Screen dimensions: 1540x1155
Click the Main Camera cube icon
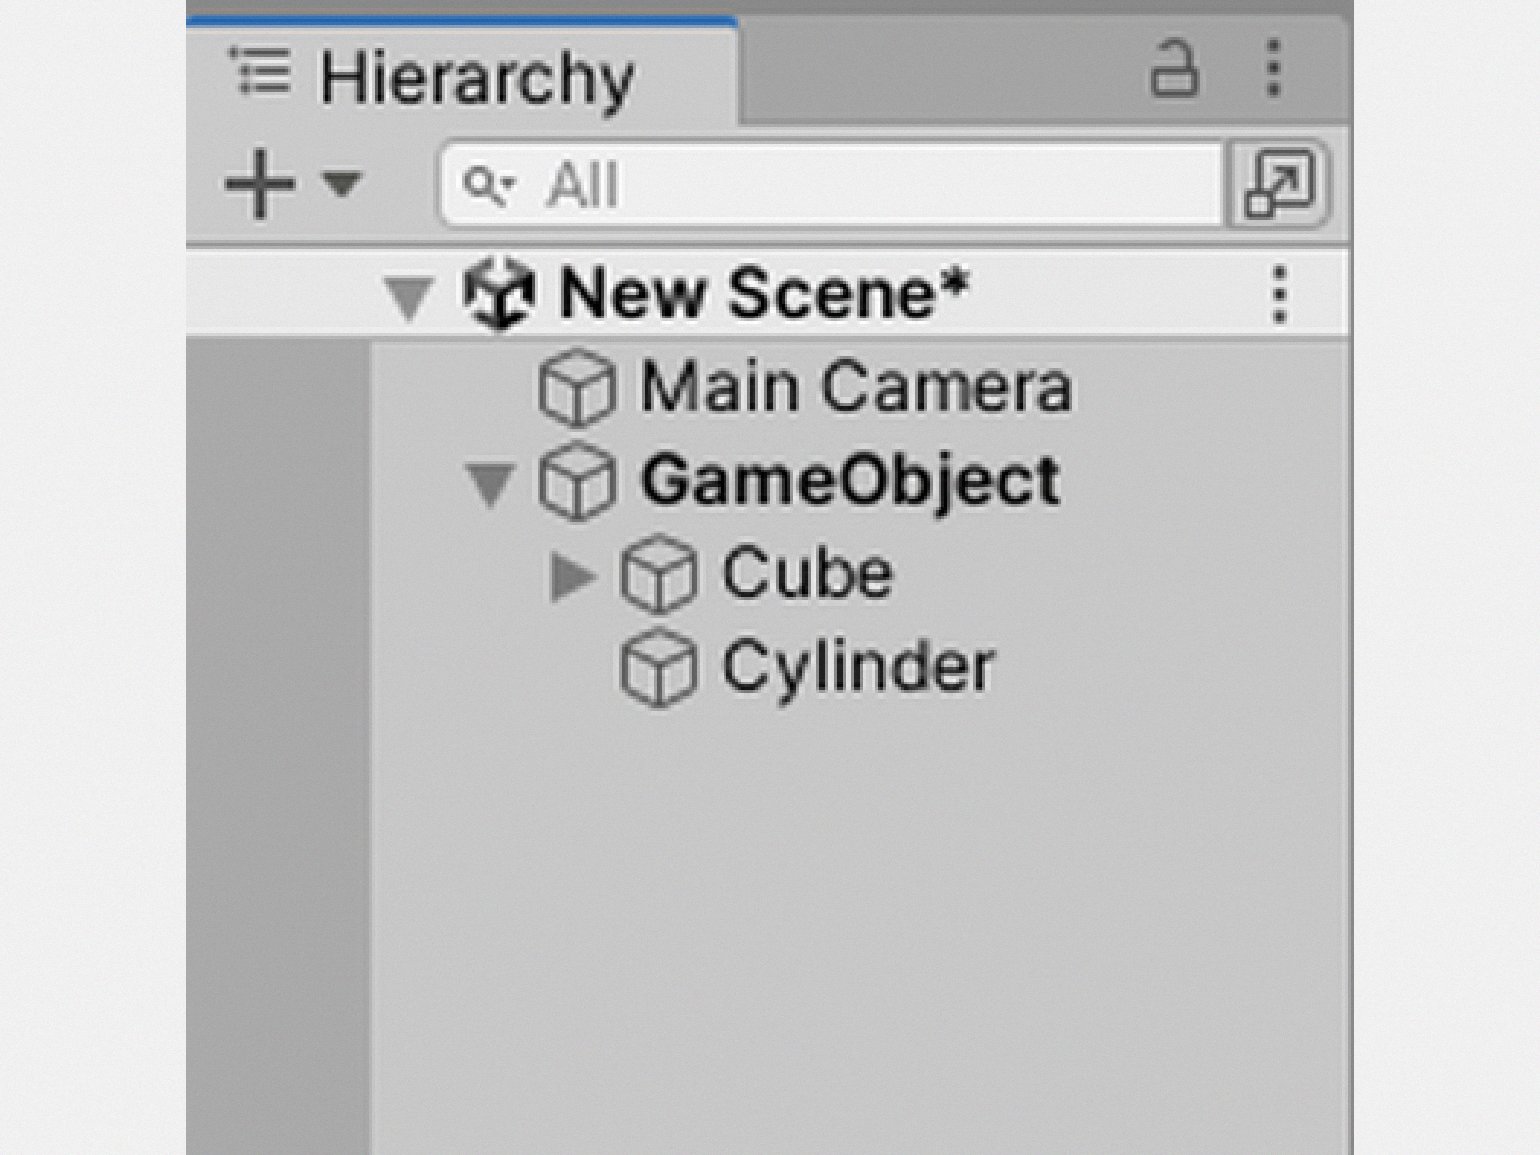(x=576, y=388)
